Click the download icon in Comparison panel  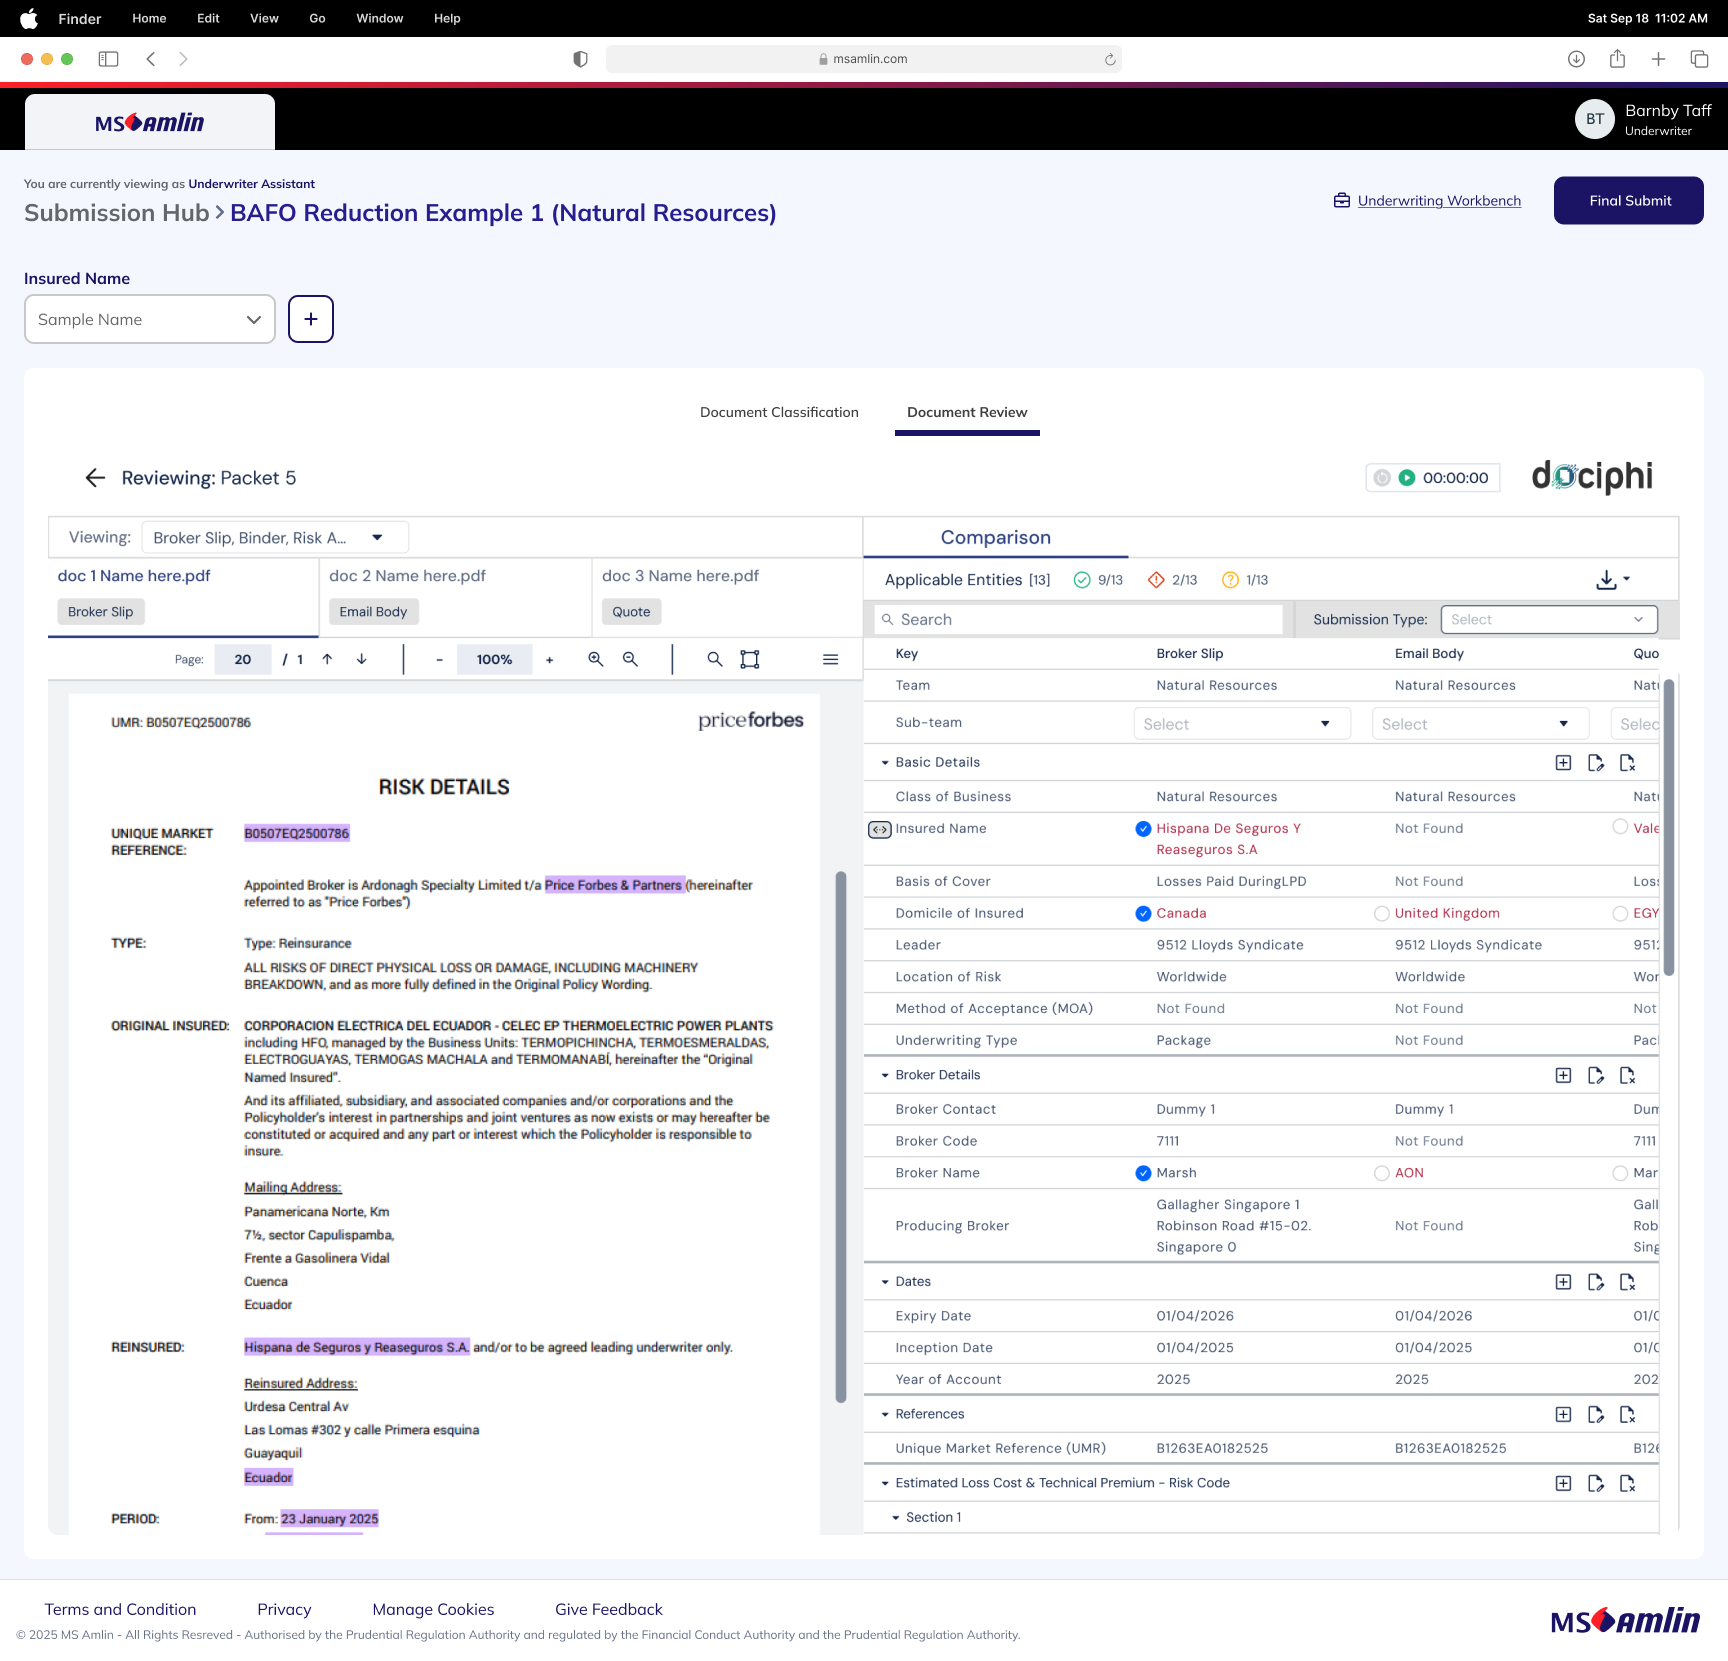coord(1607,580)
